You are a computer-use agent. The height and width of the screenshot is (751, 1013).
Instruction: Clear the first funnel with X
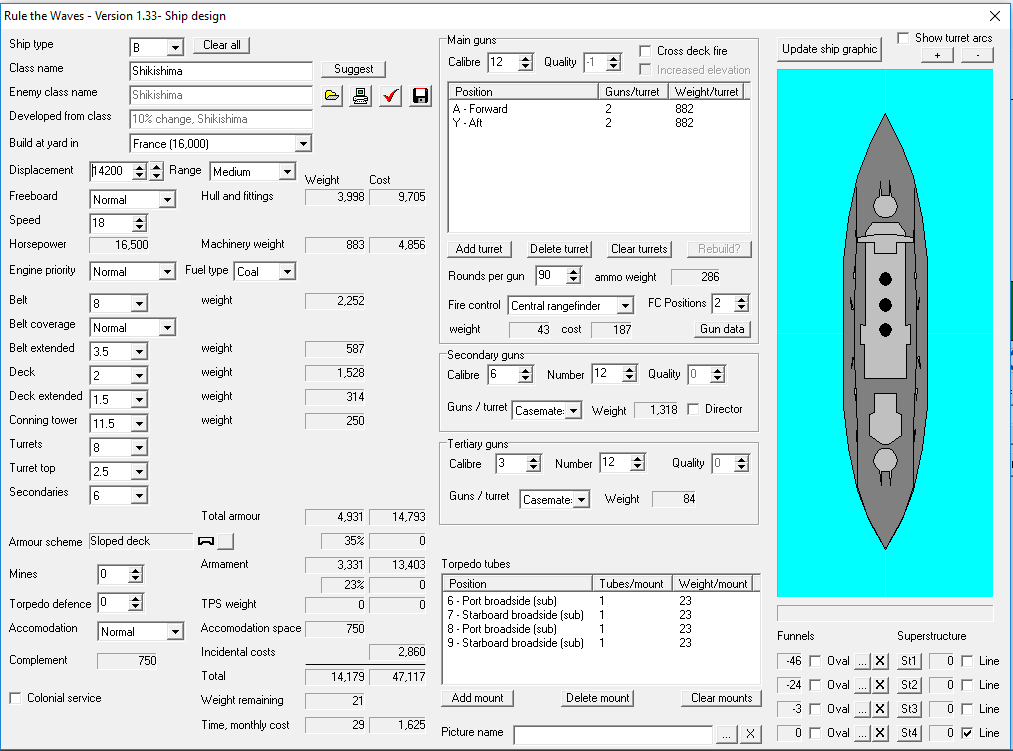(880, 661)
